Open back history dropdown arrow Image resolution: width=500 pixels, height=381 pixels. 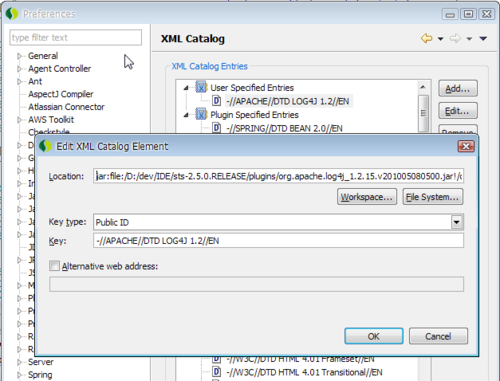pyautogui.click(x=440, y=39)
